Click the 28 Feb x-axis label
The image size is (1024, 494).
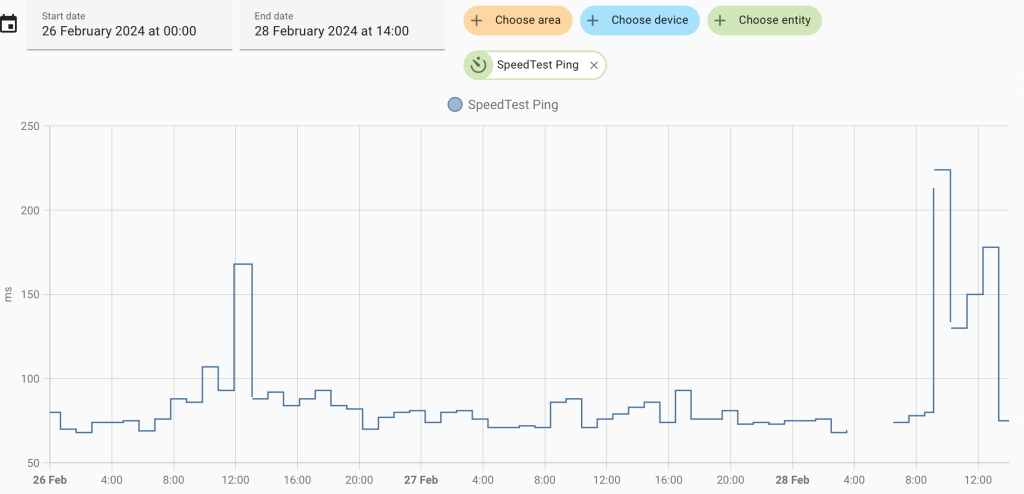pos(792,480)
